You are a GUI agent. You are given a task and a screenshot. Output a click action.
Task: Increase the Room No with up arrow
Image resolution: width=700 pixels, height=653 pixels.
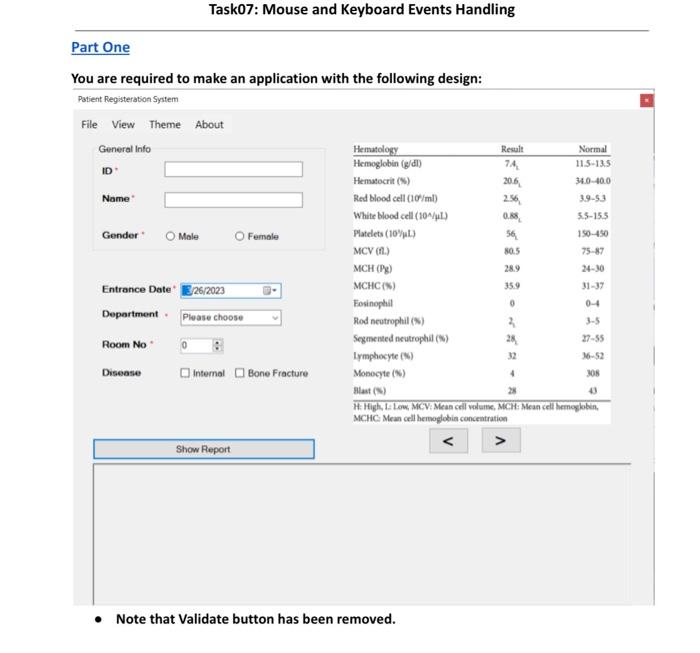pyautogui.click(x=217, y=342)
